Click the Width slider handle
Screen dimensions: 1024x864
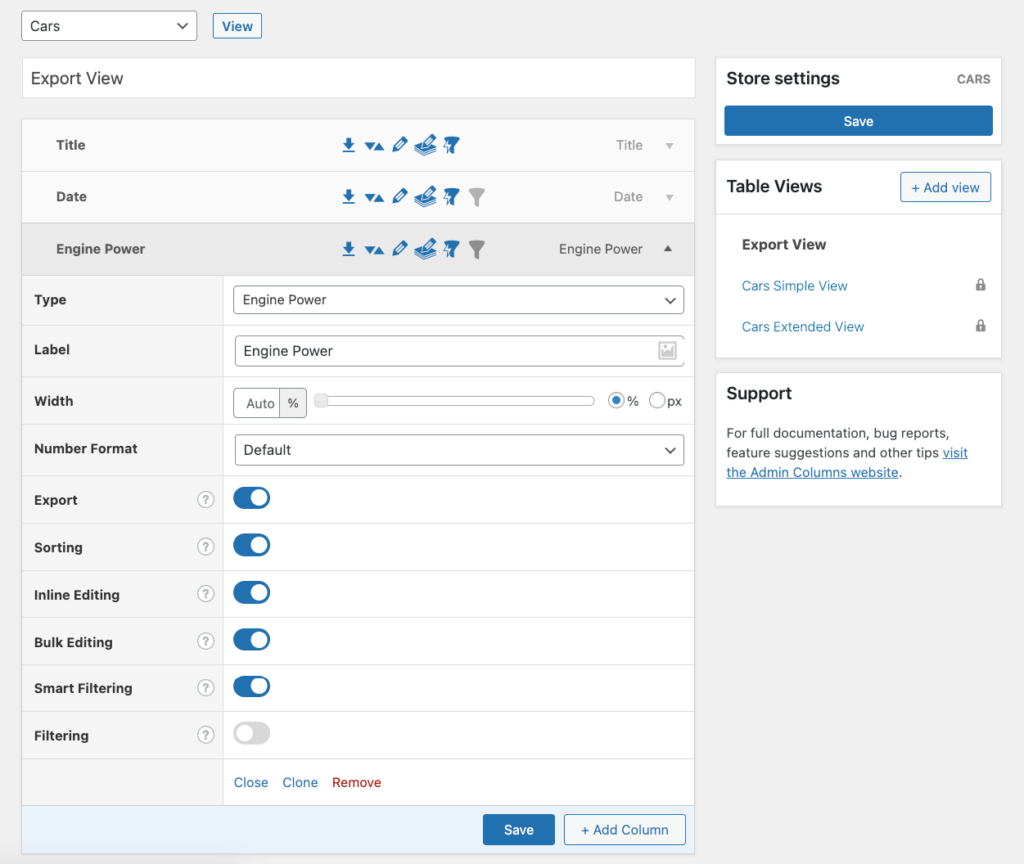tap(321, 399)
